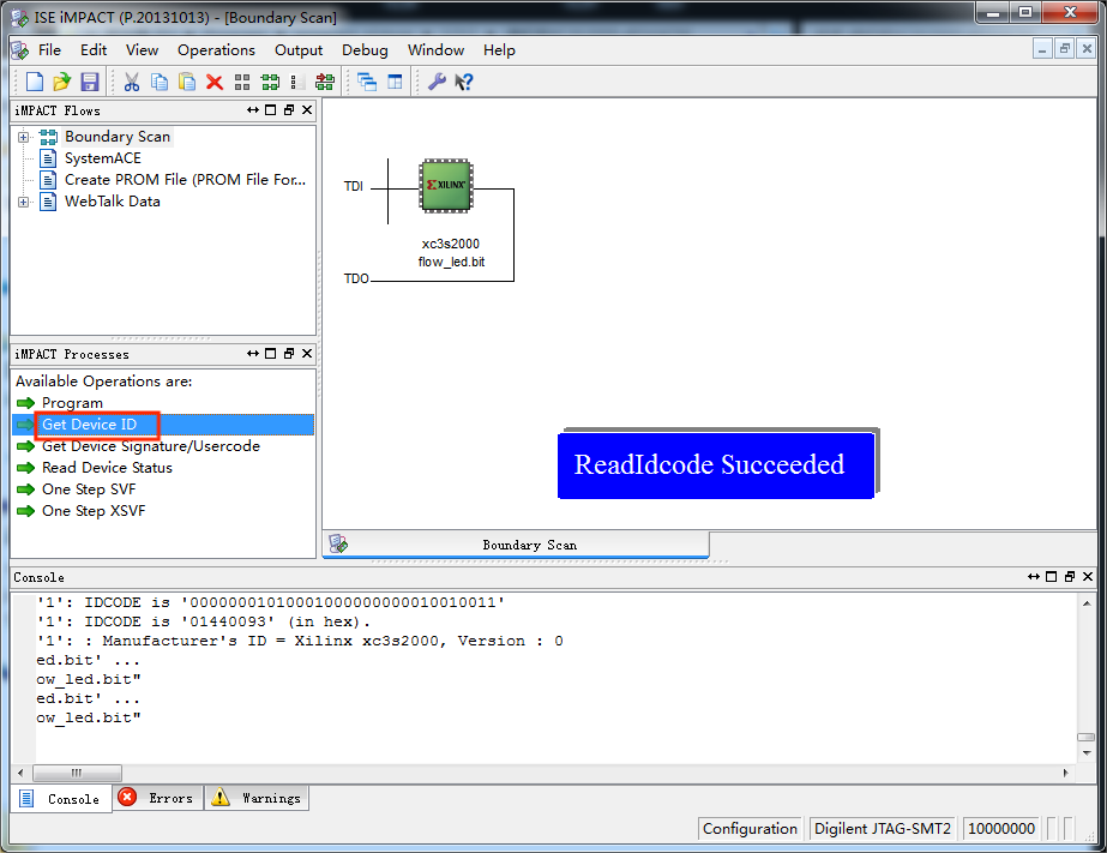
Task: Click the Save floppy disk icon
Action: (x=90, y=82)
